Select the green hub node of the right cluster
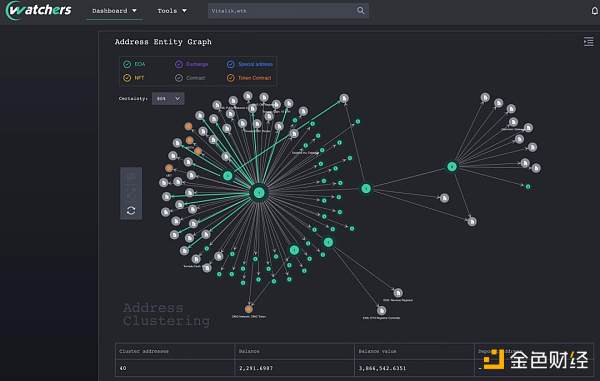This screenshot has width=600, height=381. [x=452, y=167]
